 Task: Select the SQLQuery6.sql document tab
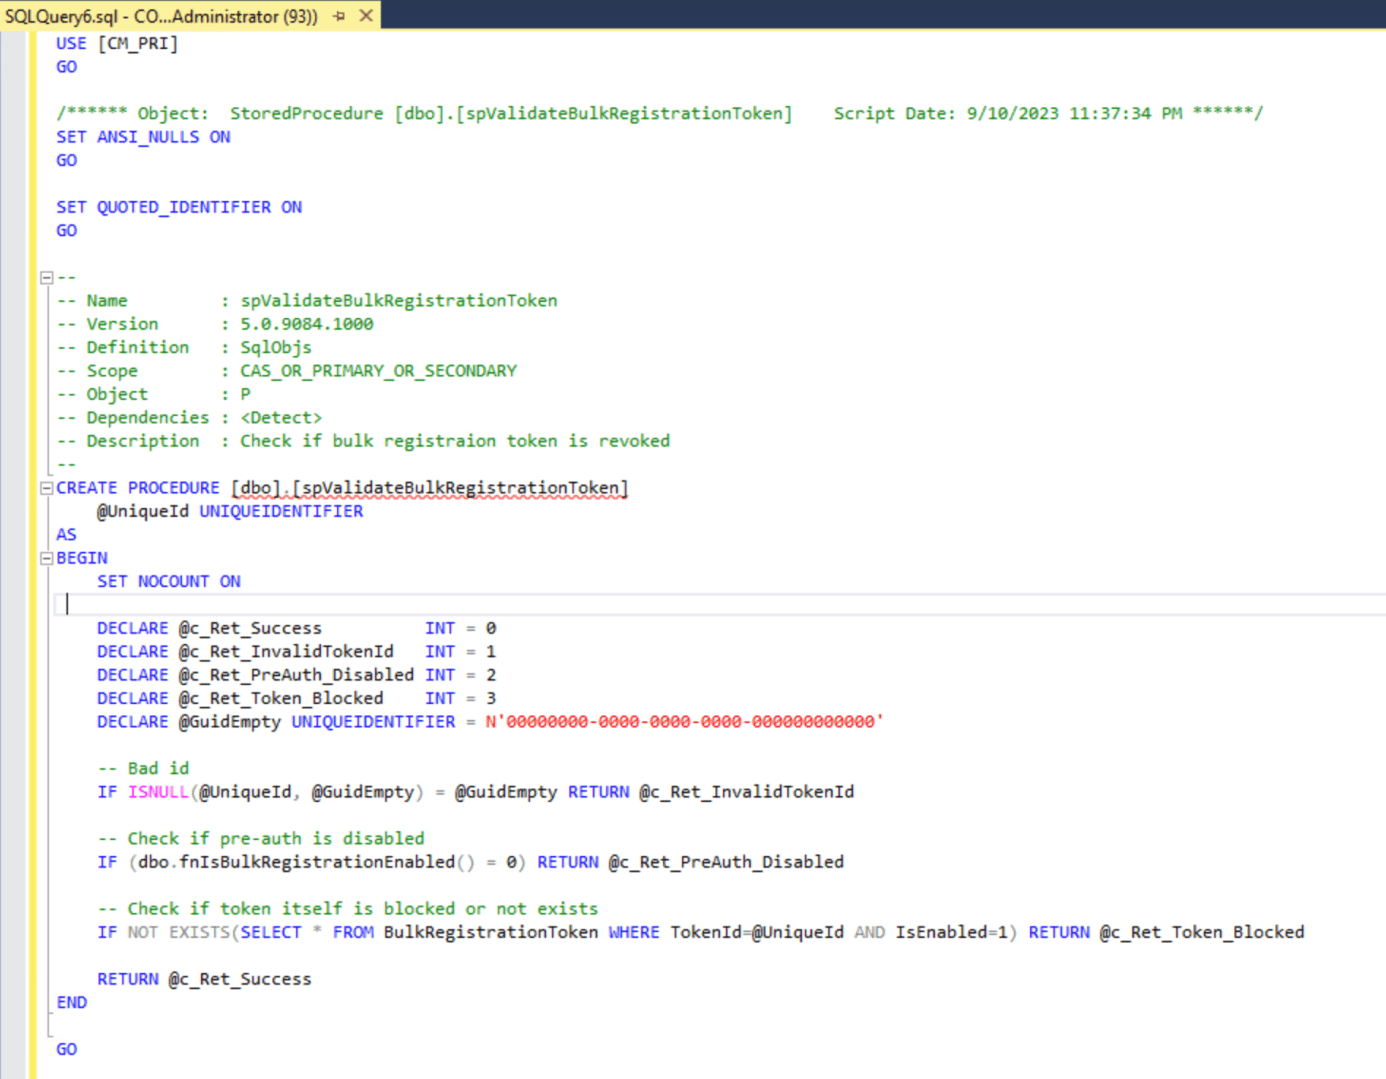(160, 16)
